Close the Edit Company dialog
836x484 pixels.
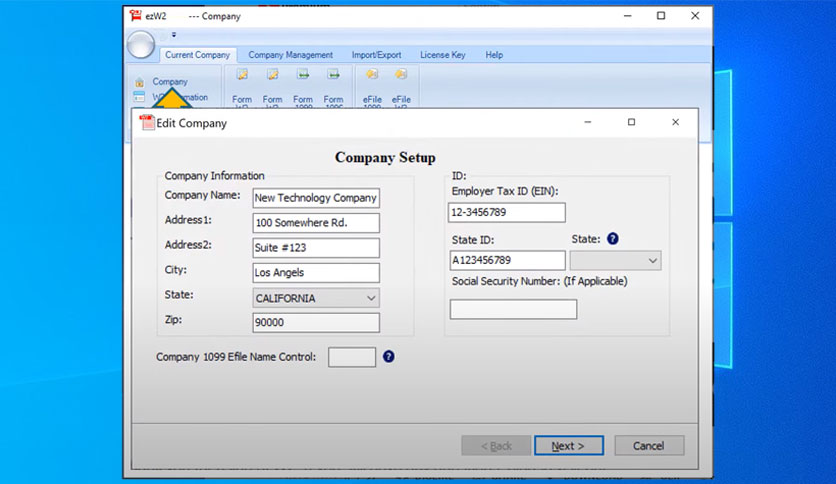[676, 122]
